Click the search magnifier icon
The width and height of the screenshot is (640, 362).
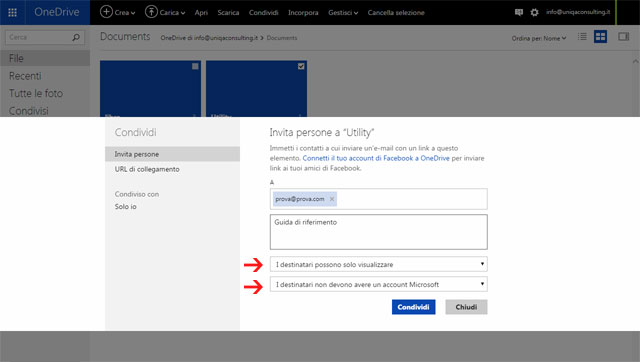[76, 37]
